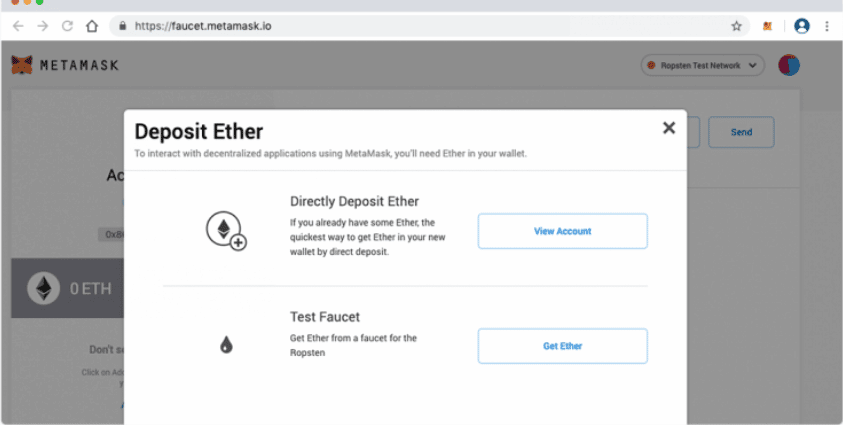Open Chrome three-dot menu

pos(827,26)
